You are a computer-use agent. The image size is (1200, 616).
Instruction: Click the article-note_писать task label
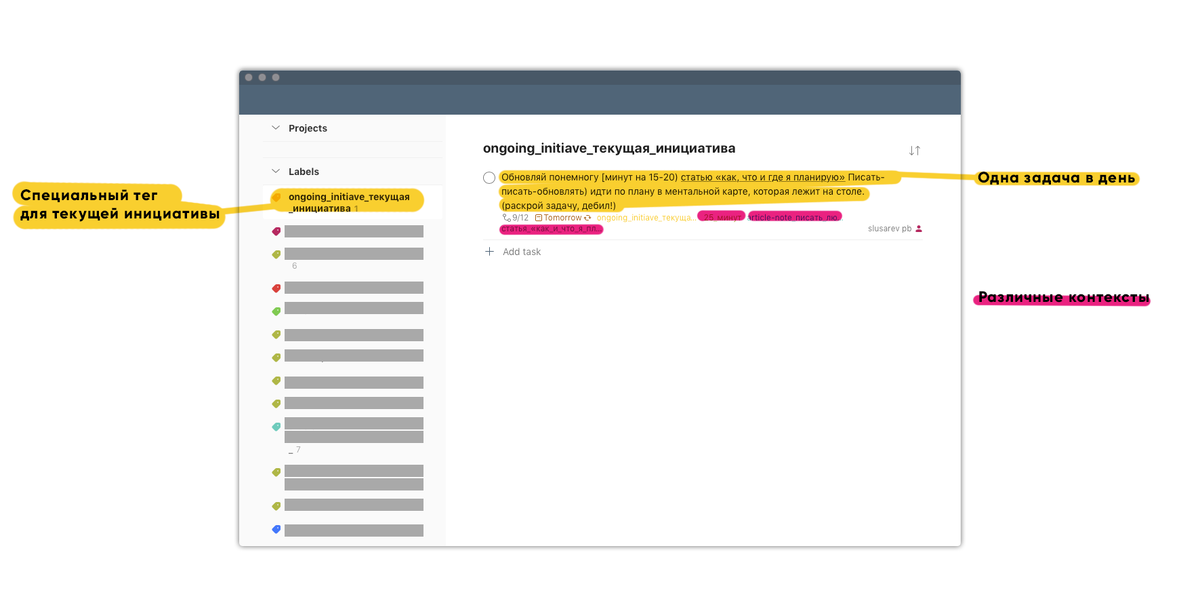point(795,216)
